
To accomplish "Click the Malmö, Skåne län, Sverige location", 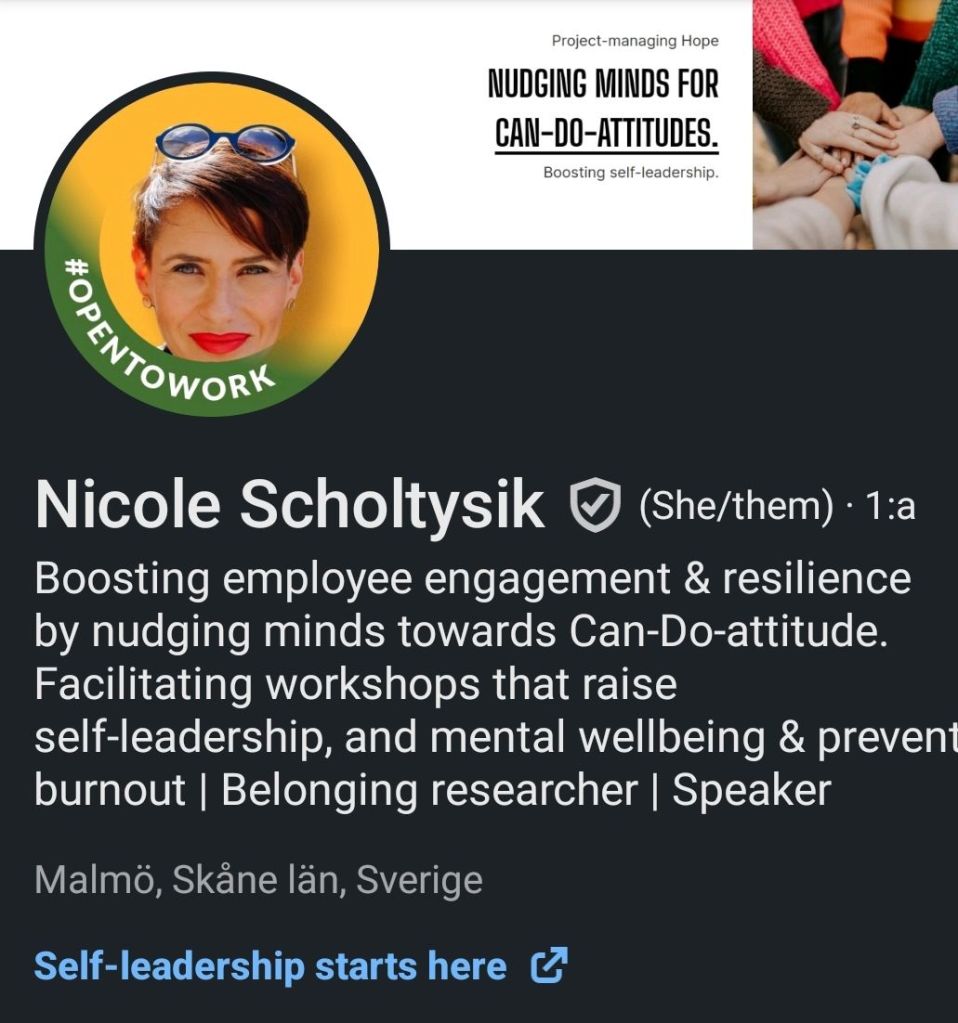I will 258,880.
